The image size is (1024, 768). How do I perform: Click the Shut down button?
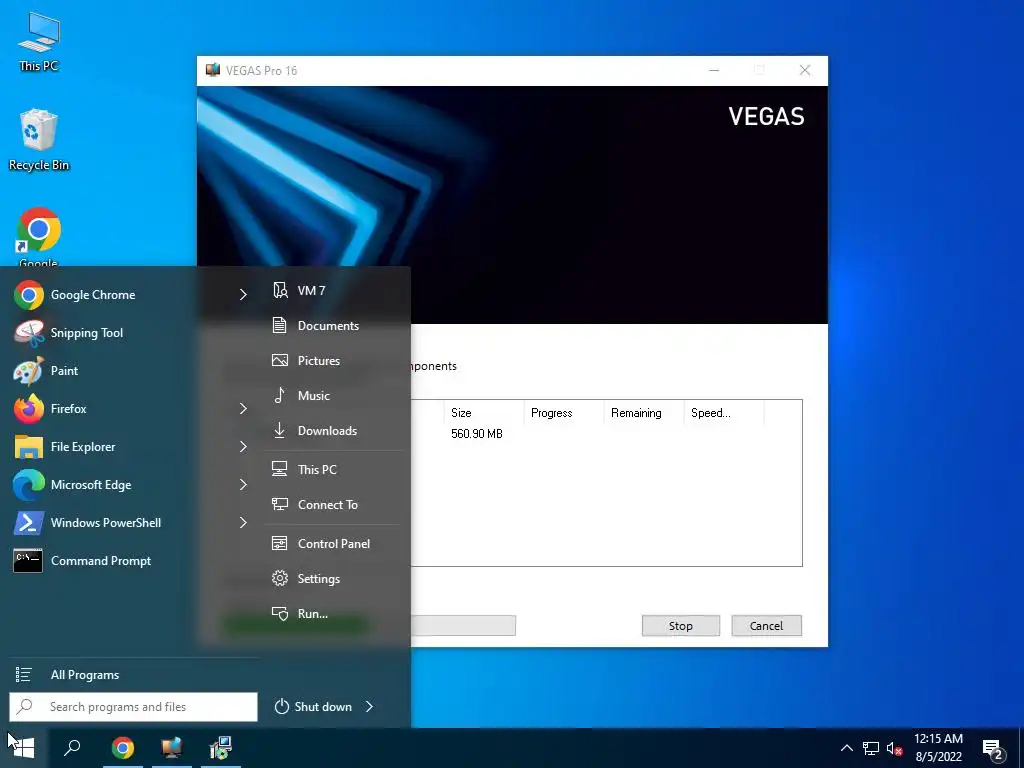pos(313,707)
